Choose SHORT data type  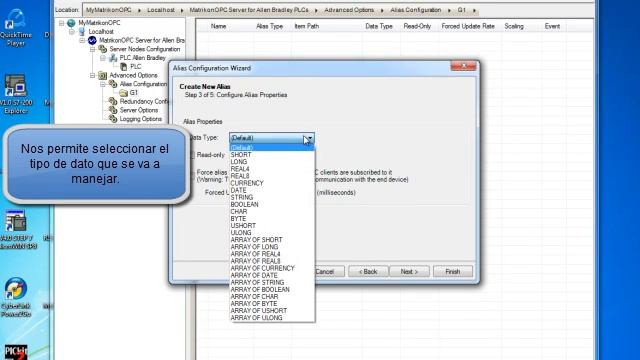tap(272, 155)
